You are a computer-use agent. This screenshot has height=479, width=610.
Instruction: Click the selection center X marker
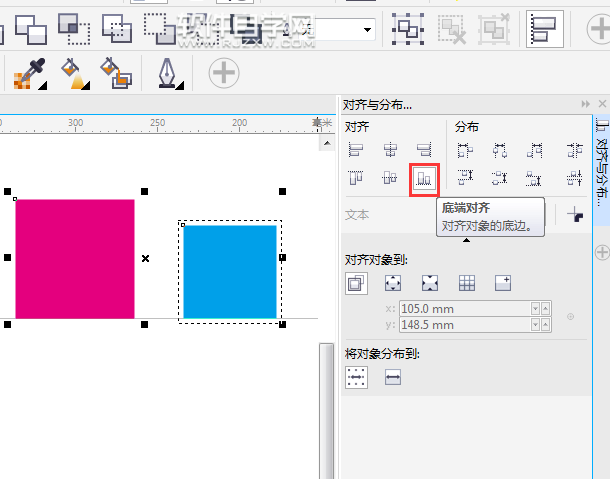point(145,258)
